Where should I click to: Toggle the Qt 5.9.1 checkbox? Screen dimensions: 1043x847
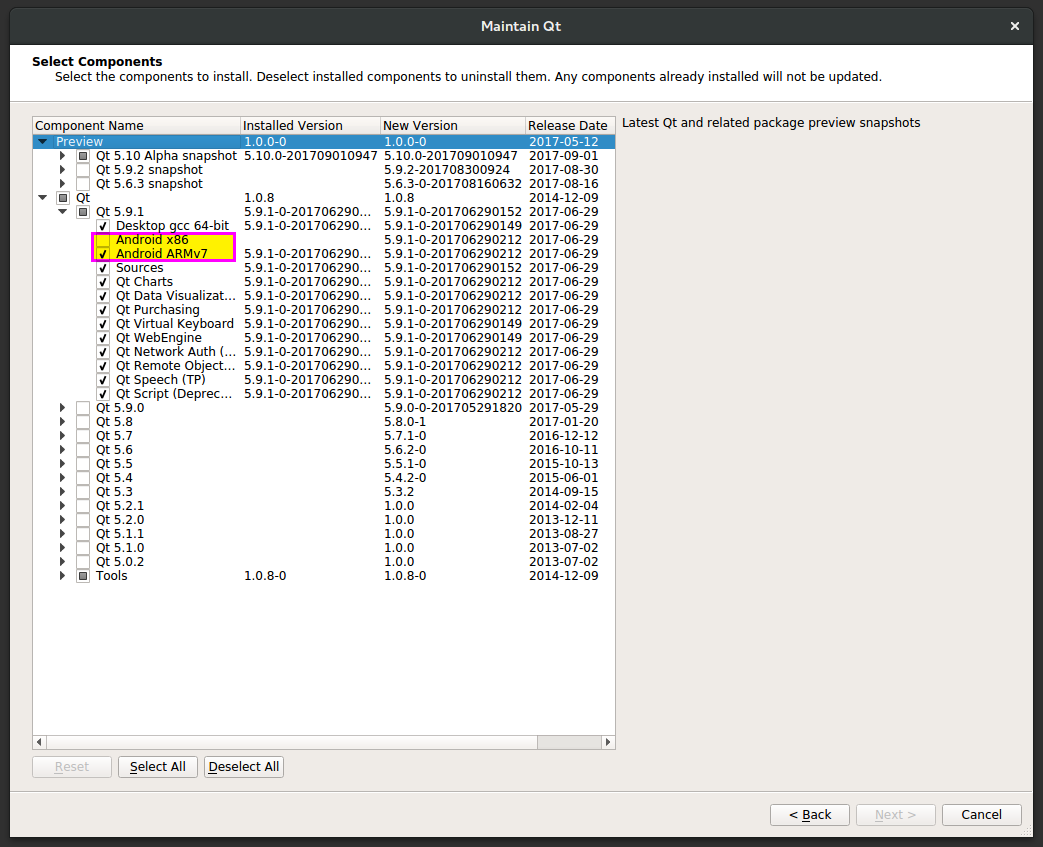coord(83,212)
